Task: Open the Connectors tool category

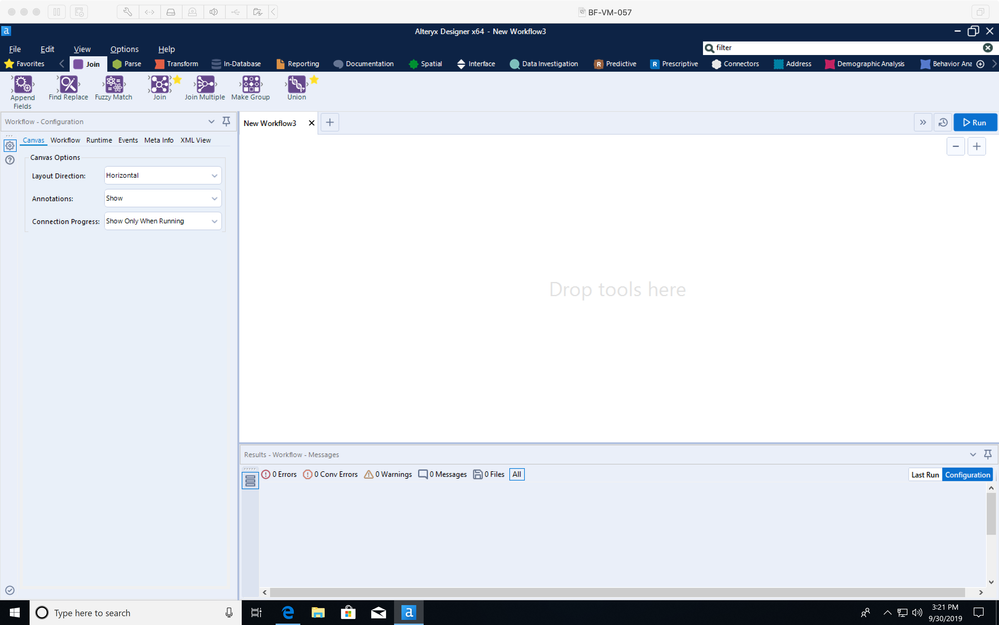Action: (736, 64)
